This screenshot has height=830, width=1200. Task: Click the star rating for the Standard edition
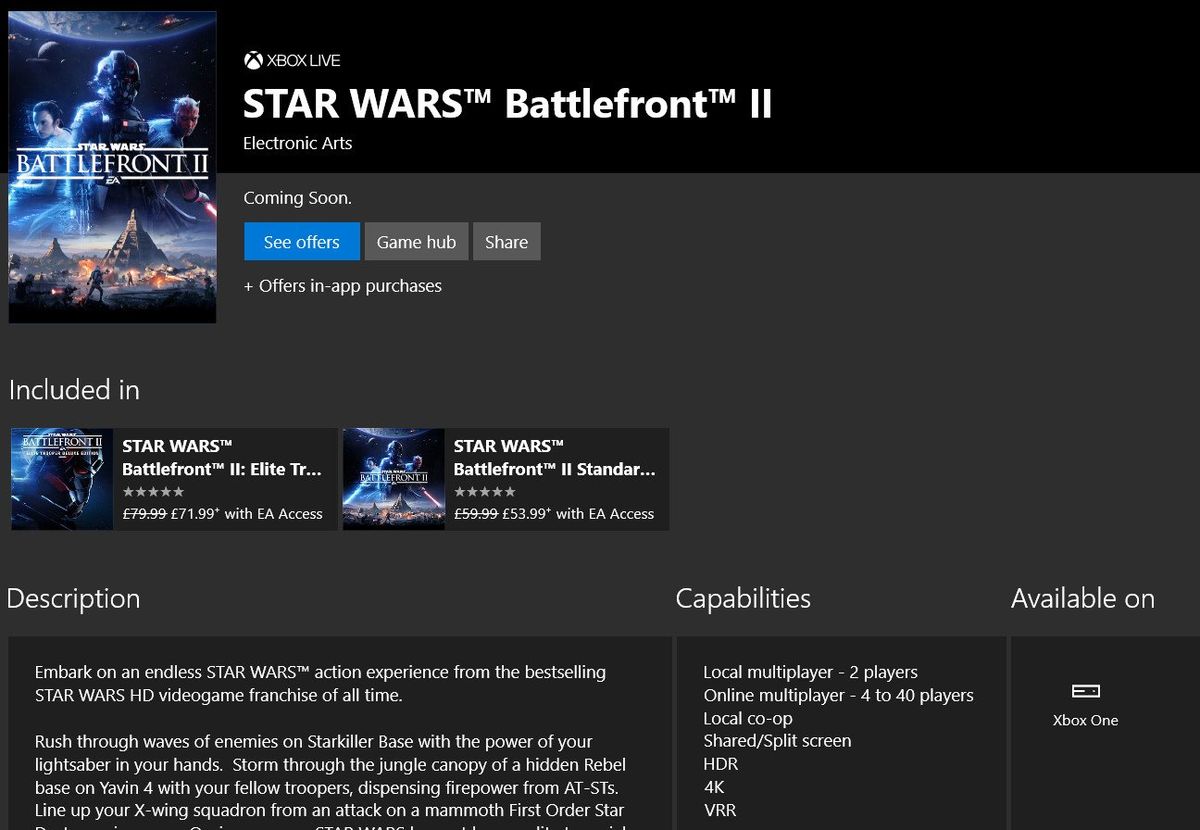(484, 491)
